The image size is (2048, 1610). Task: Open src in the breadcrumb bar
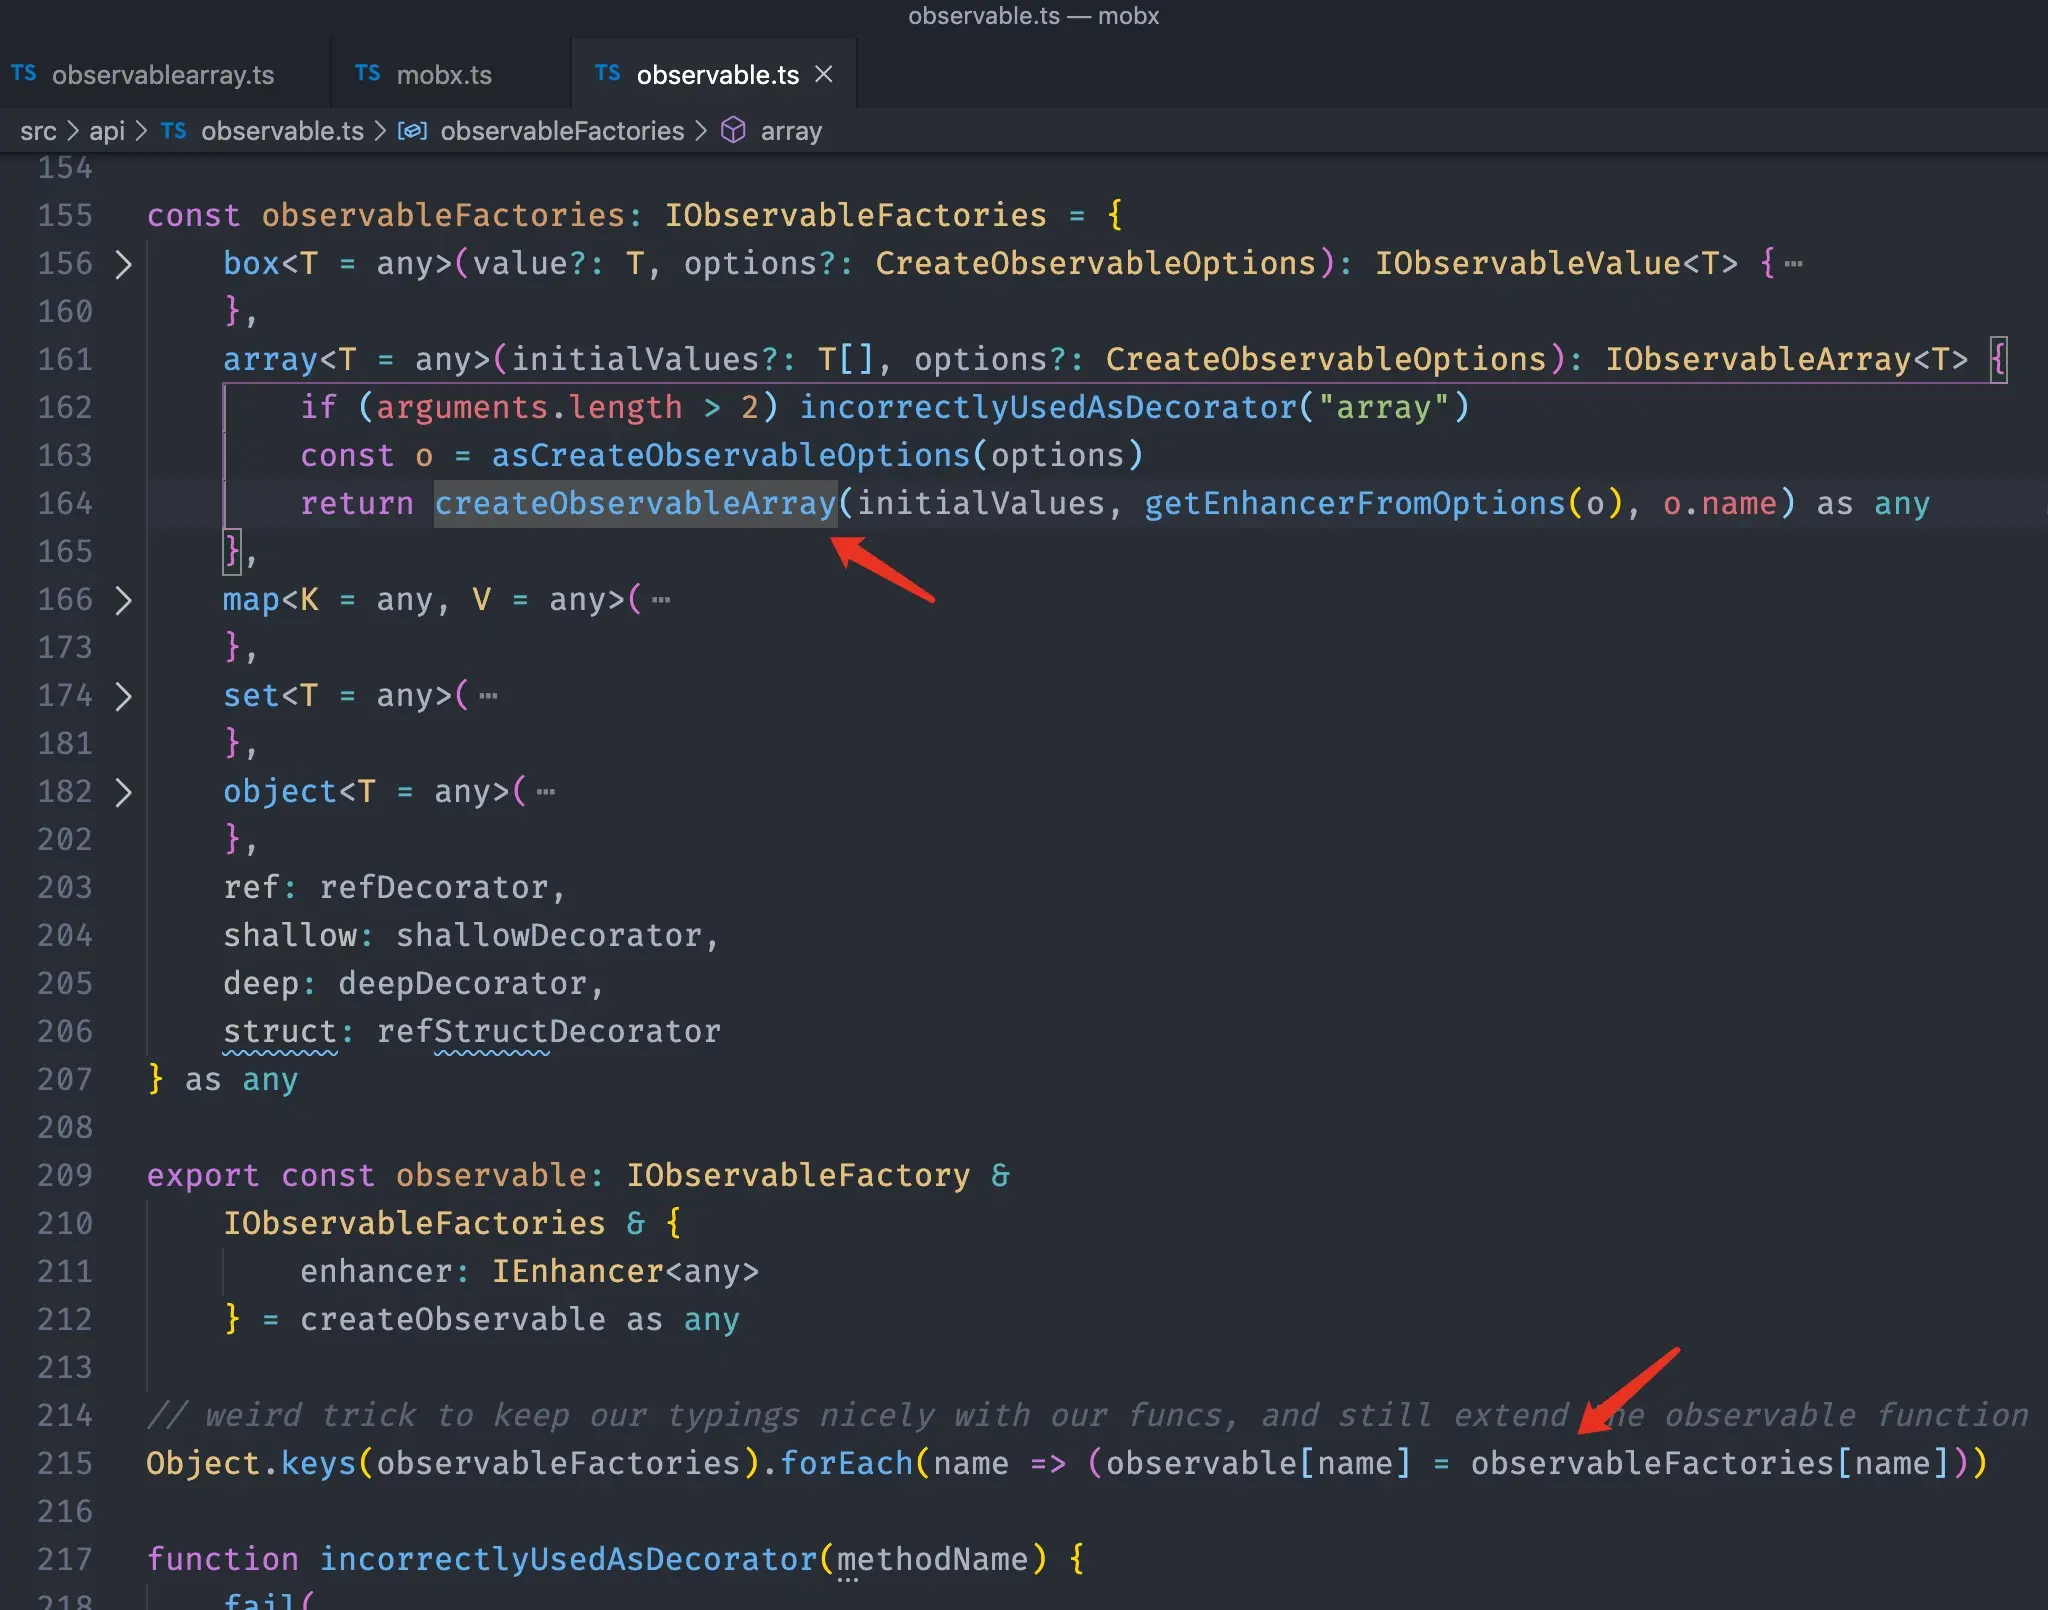pos(40,130)
